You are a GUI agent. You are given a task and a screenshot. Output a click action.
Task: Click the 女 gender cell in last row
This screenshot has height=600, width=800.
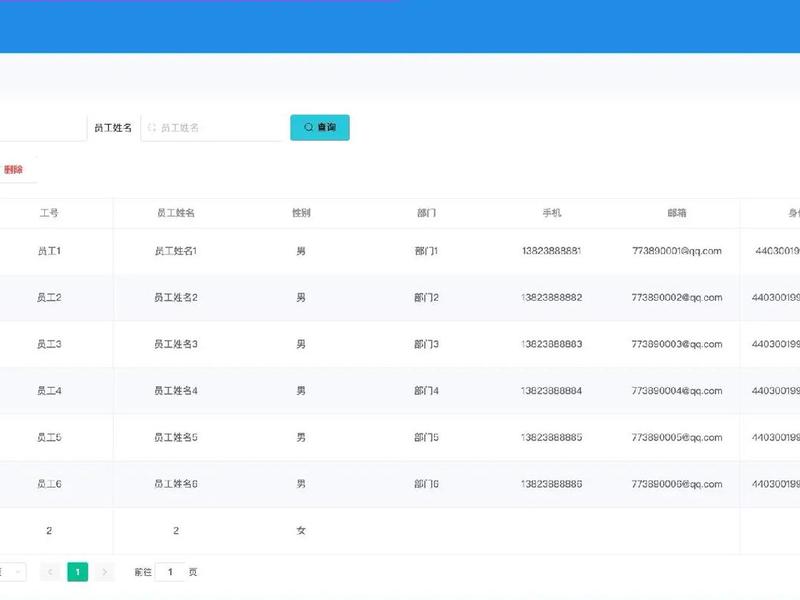click(x=301, y=531)
